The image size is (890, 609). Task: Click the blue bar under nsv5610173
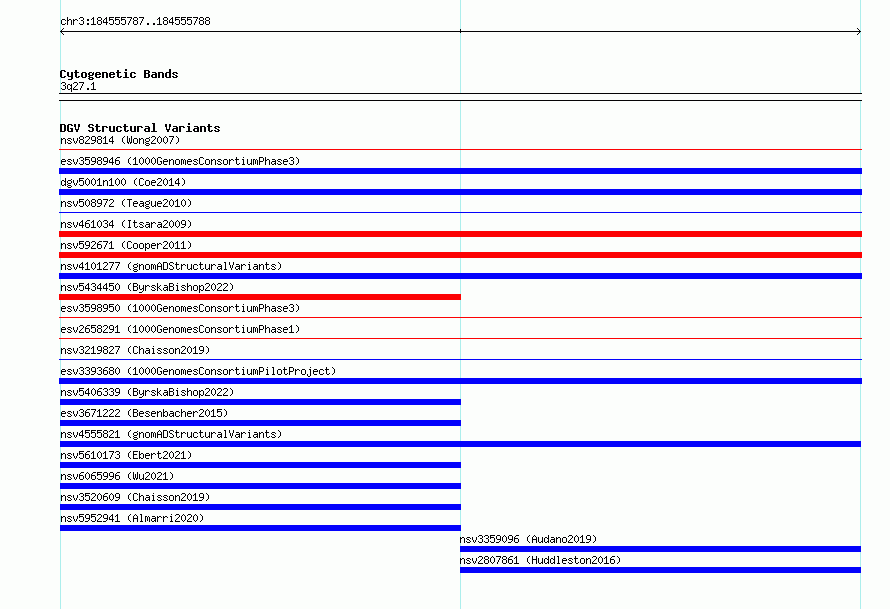(261, 465)
